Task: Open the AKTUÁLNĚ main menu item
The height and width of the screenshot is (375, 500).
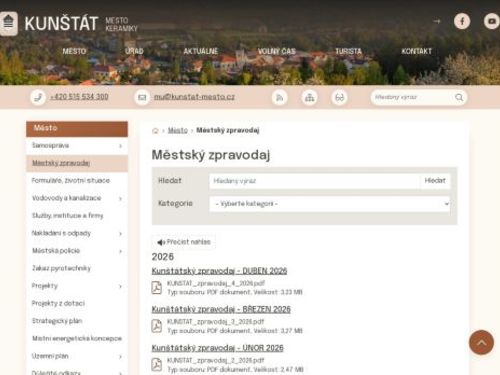Action: coord(201,51)
